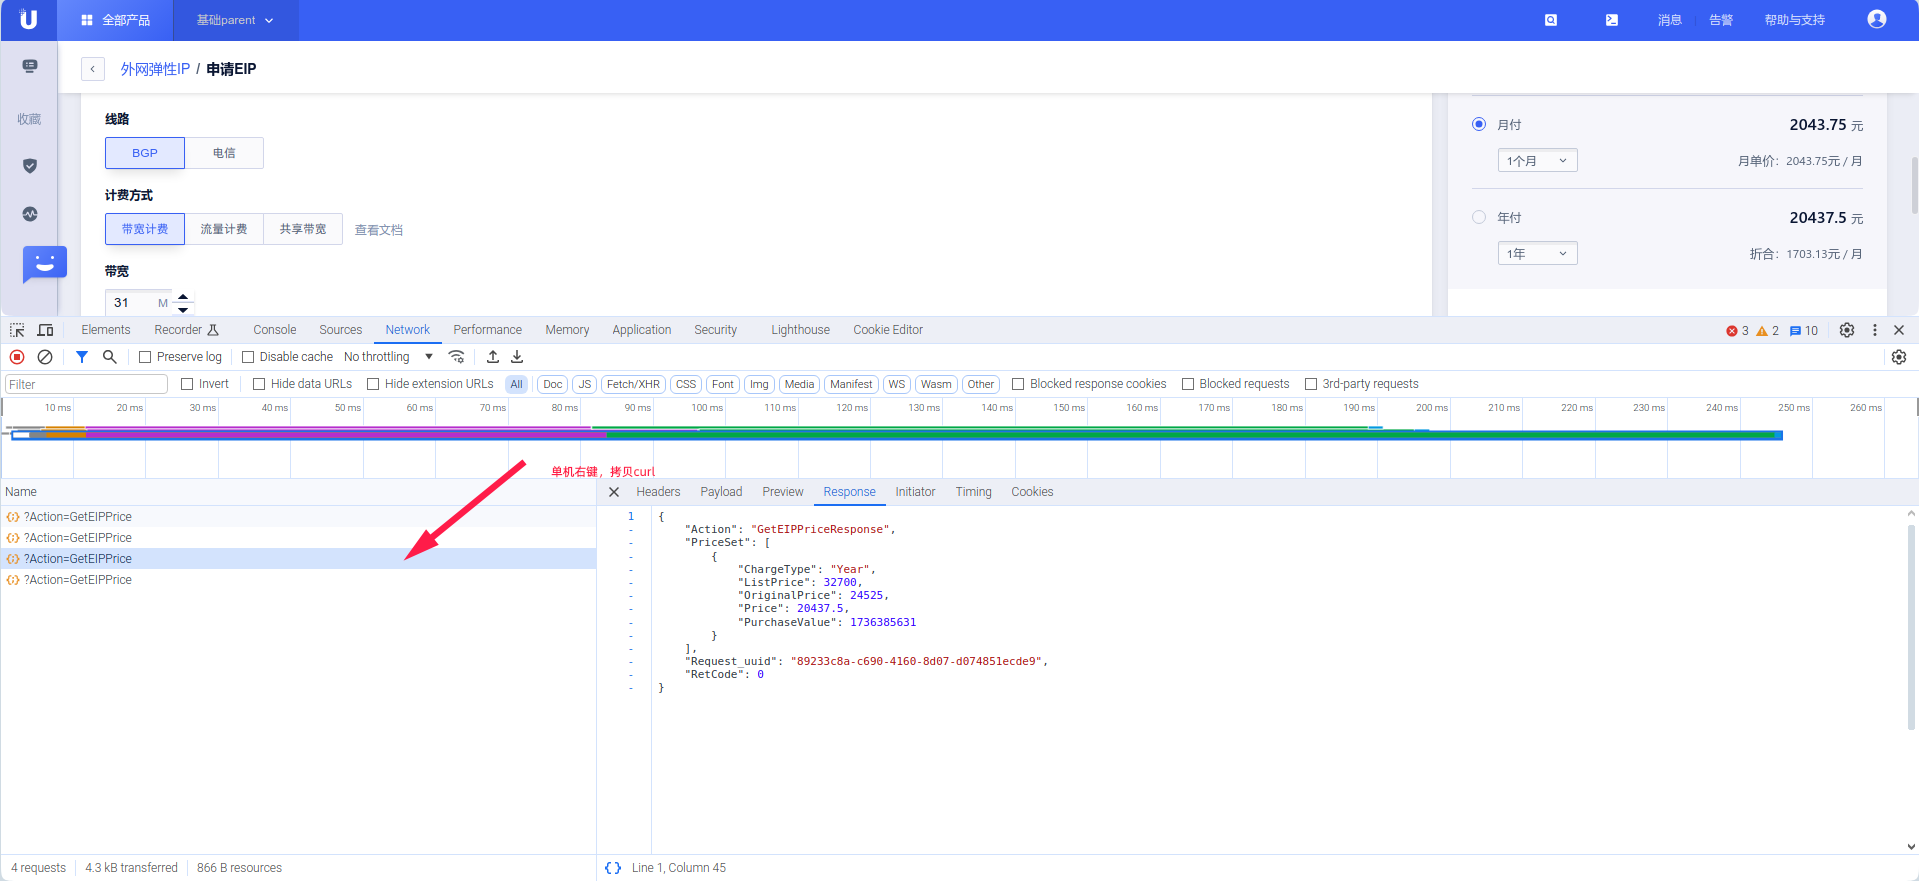
Task: Enable Preserve log checkbox
Action: pos(145,357)
